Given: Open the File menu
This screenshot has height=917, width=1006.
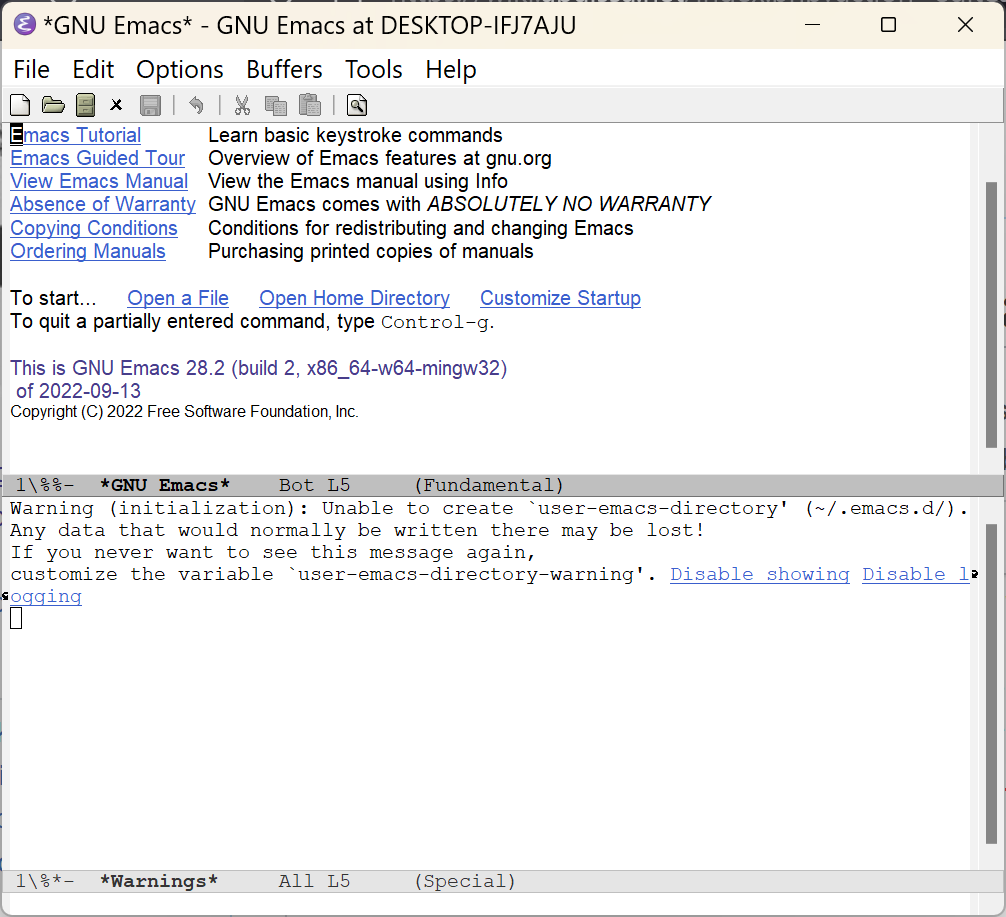Looking at the screenshot, I should pyautogui.click(x=31, y=69).
